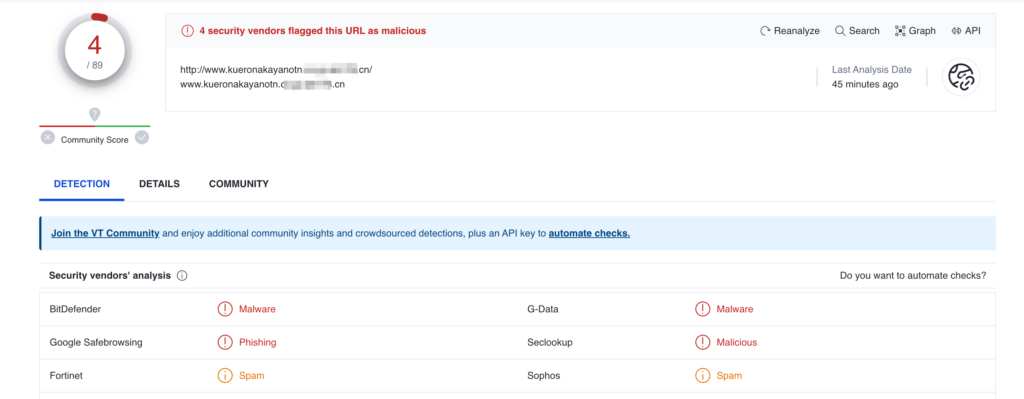Click Google Safebrowsing's Phishing alert icon
The image size is (1024, 399).
(x=225, y=342)
